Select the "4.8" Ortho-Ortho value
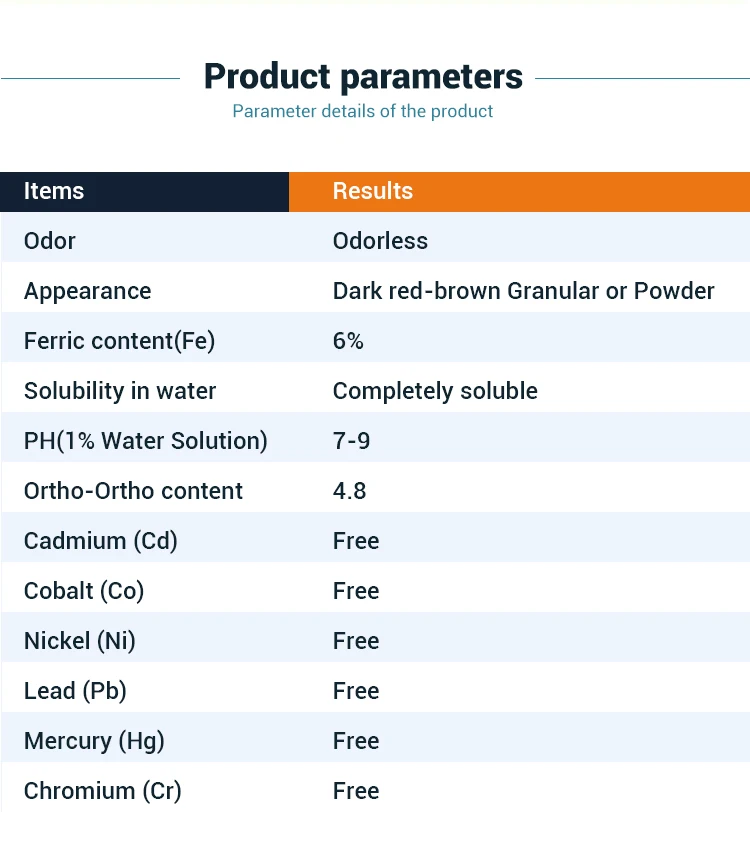Screen dimensions: 750x843 point(349,491)
